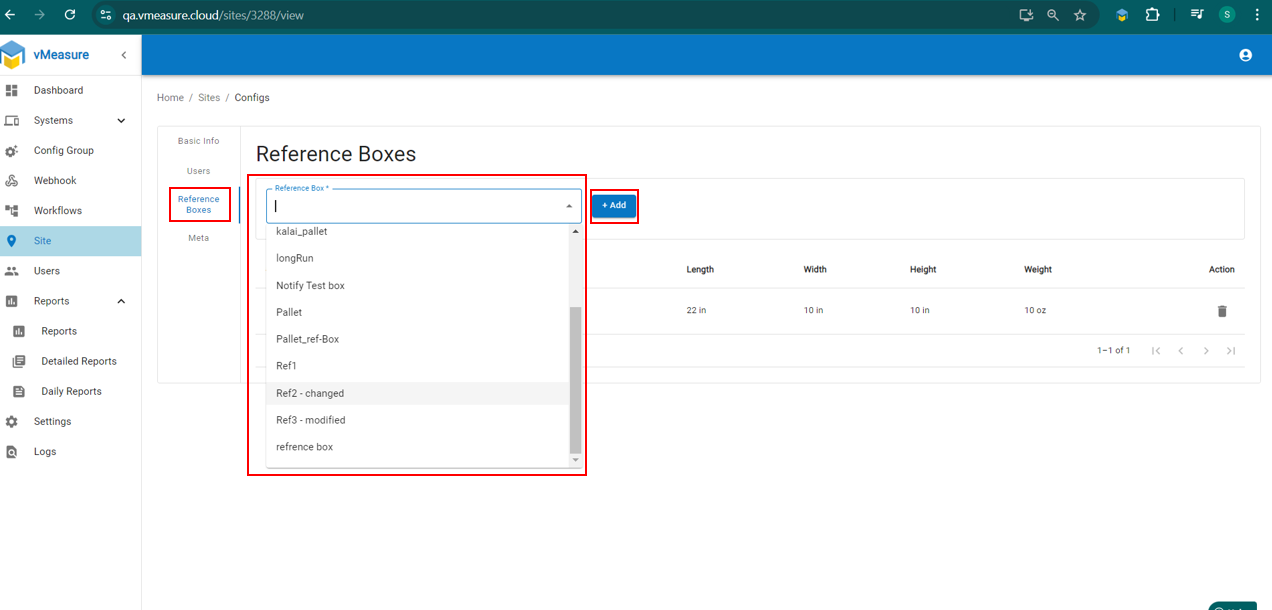Image resolution: width=1272 pixels, height=610 pixels.
Task: Go to Home via breadcrumb link
Action: point(170,98)
